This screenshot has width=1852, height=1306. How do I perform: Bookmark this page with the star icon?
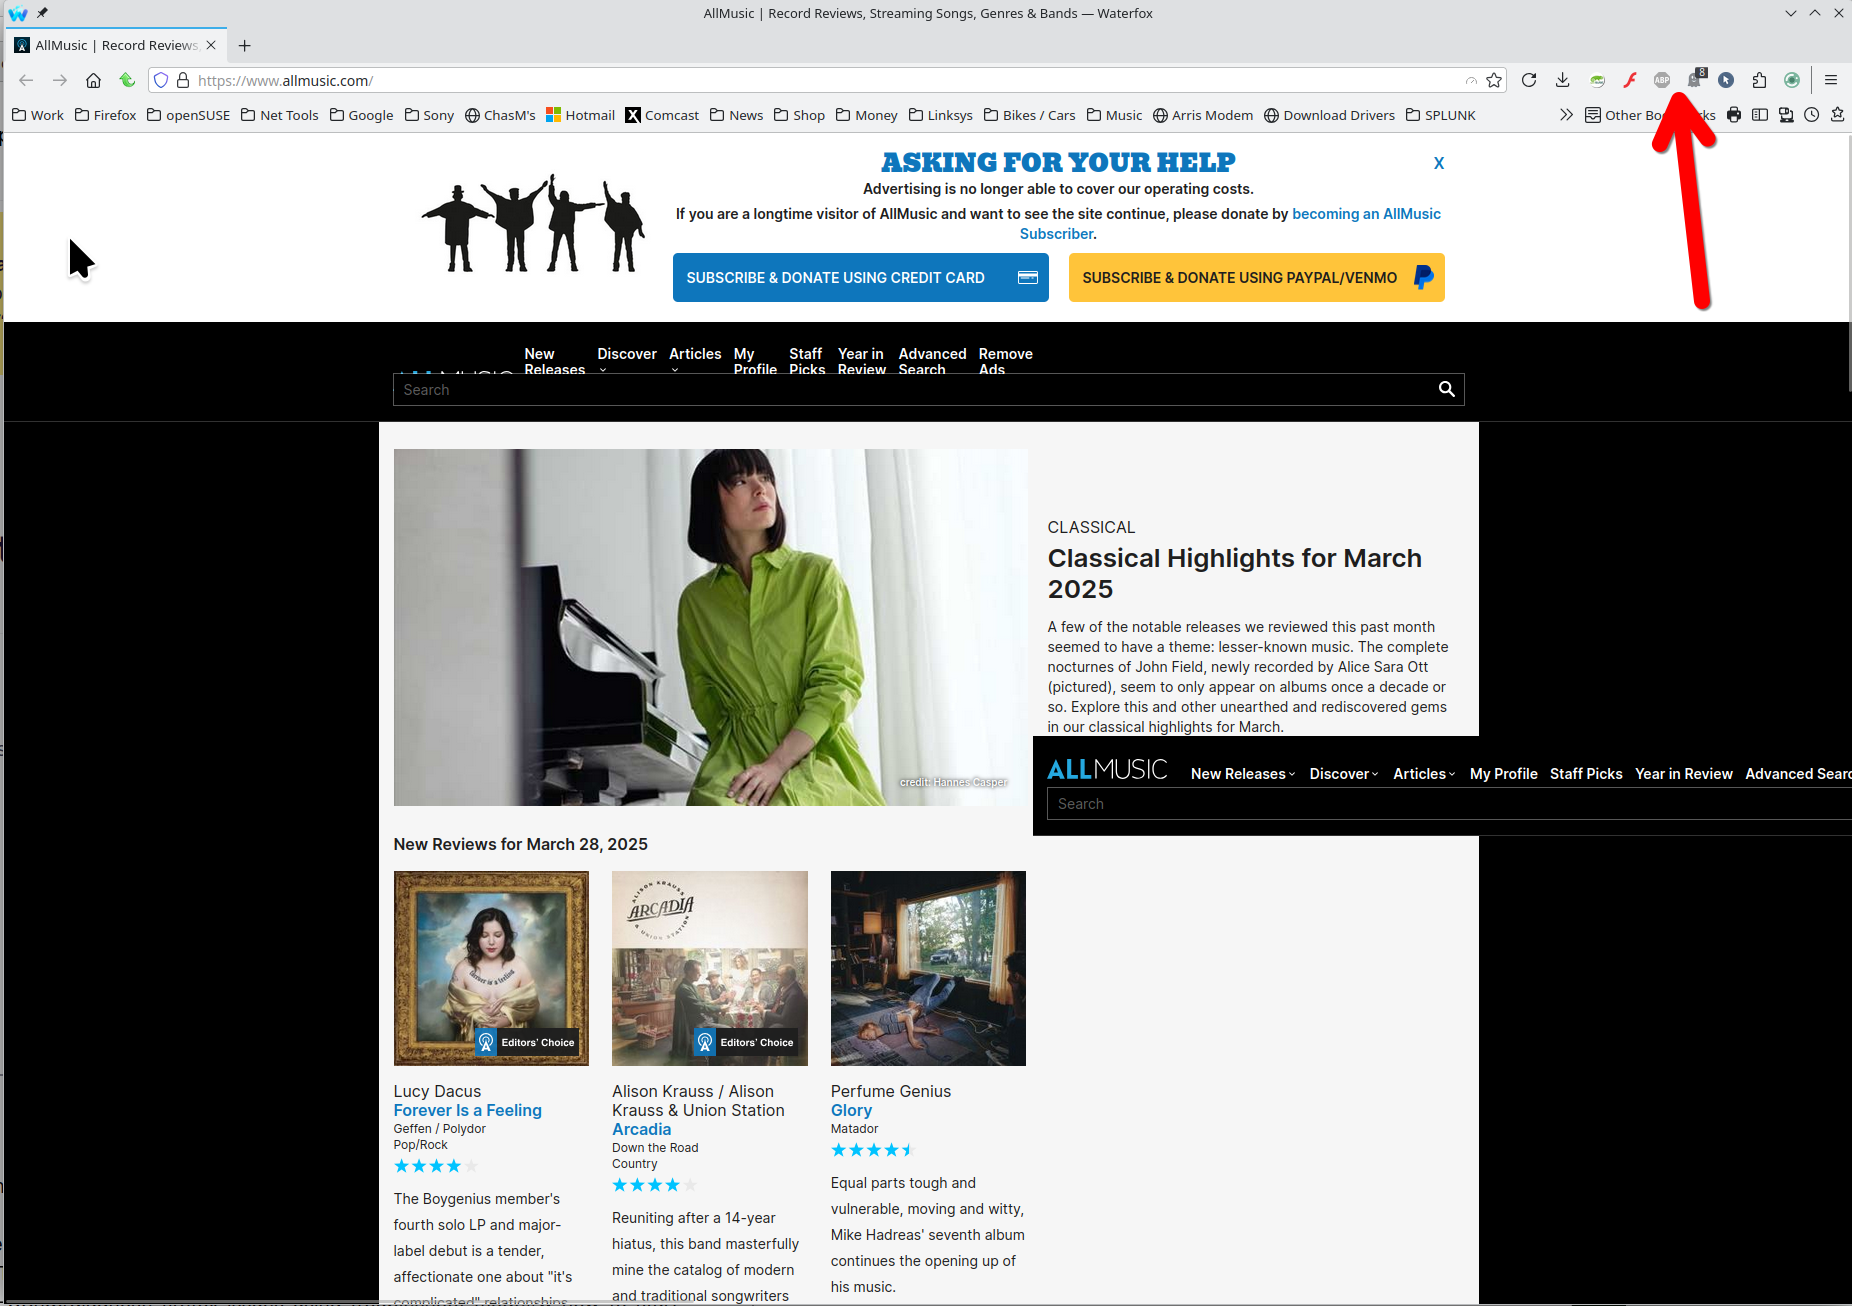pos(1494,80)
